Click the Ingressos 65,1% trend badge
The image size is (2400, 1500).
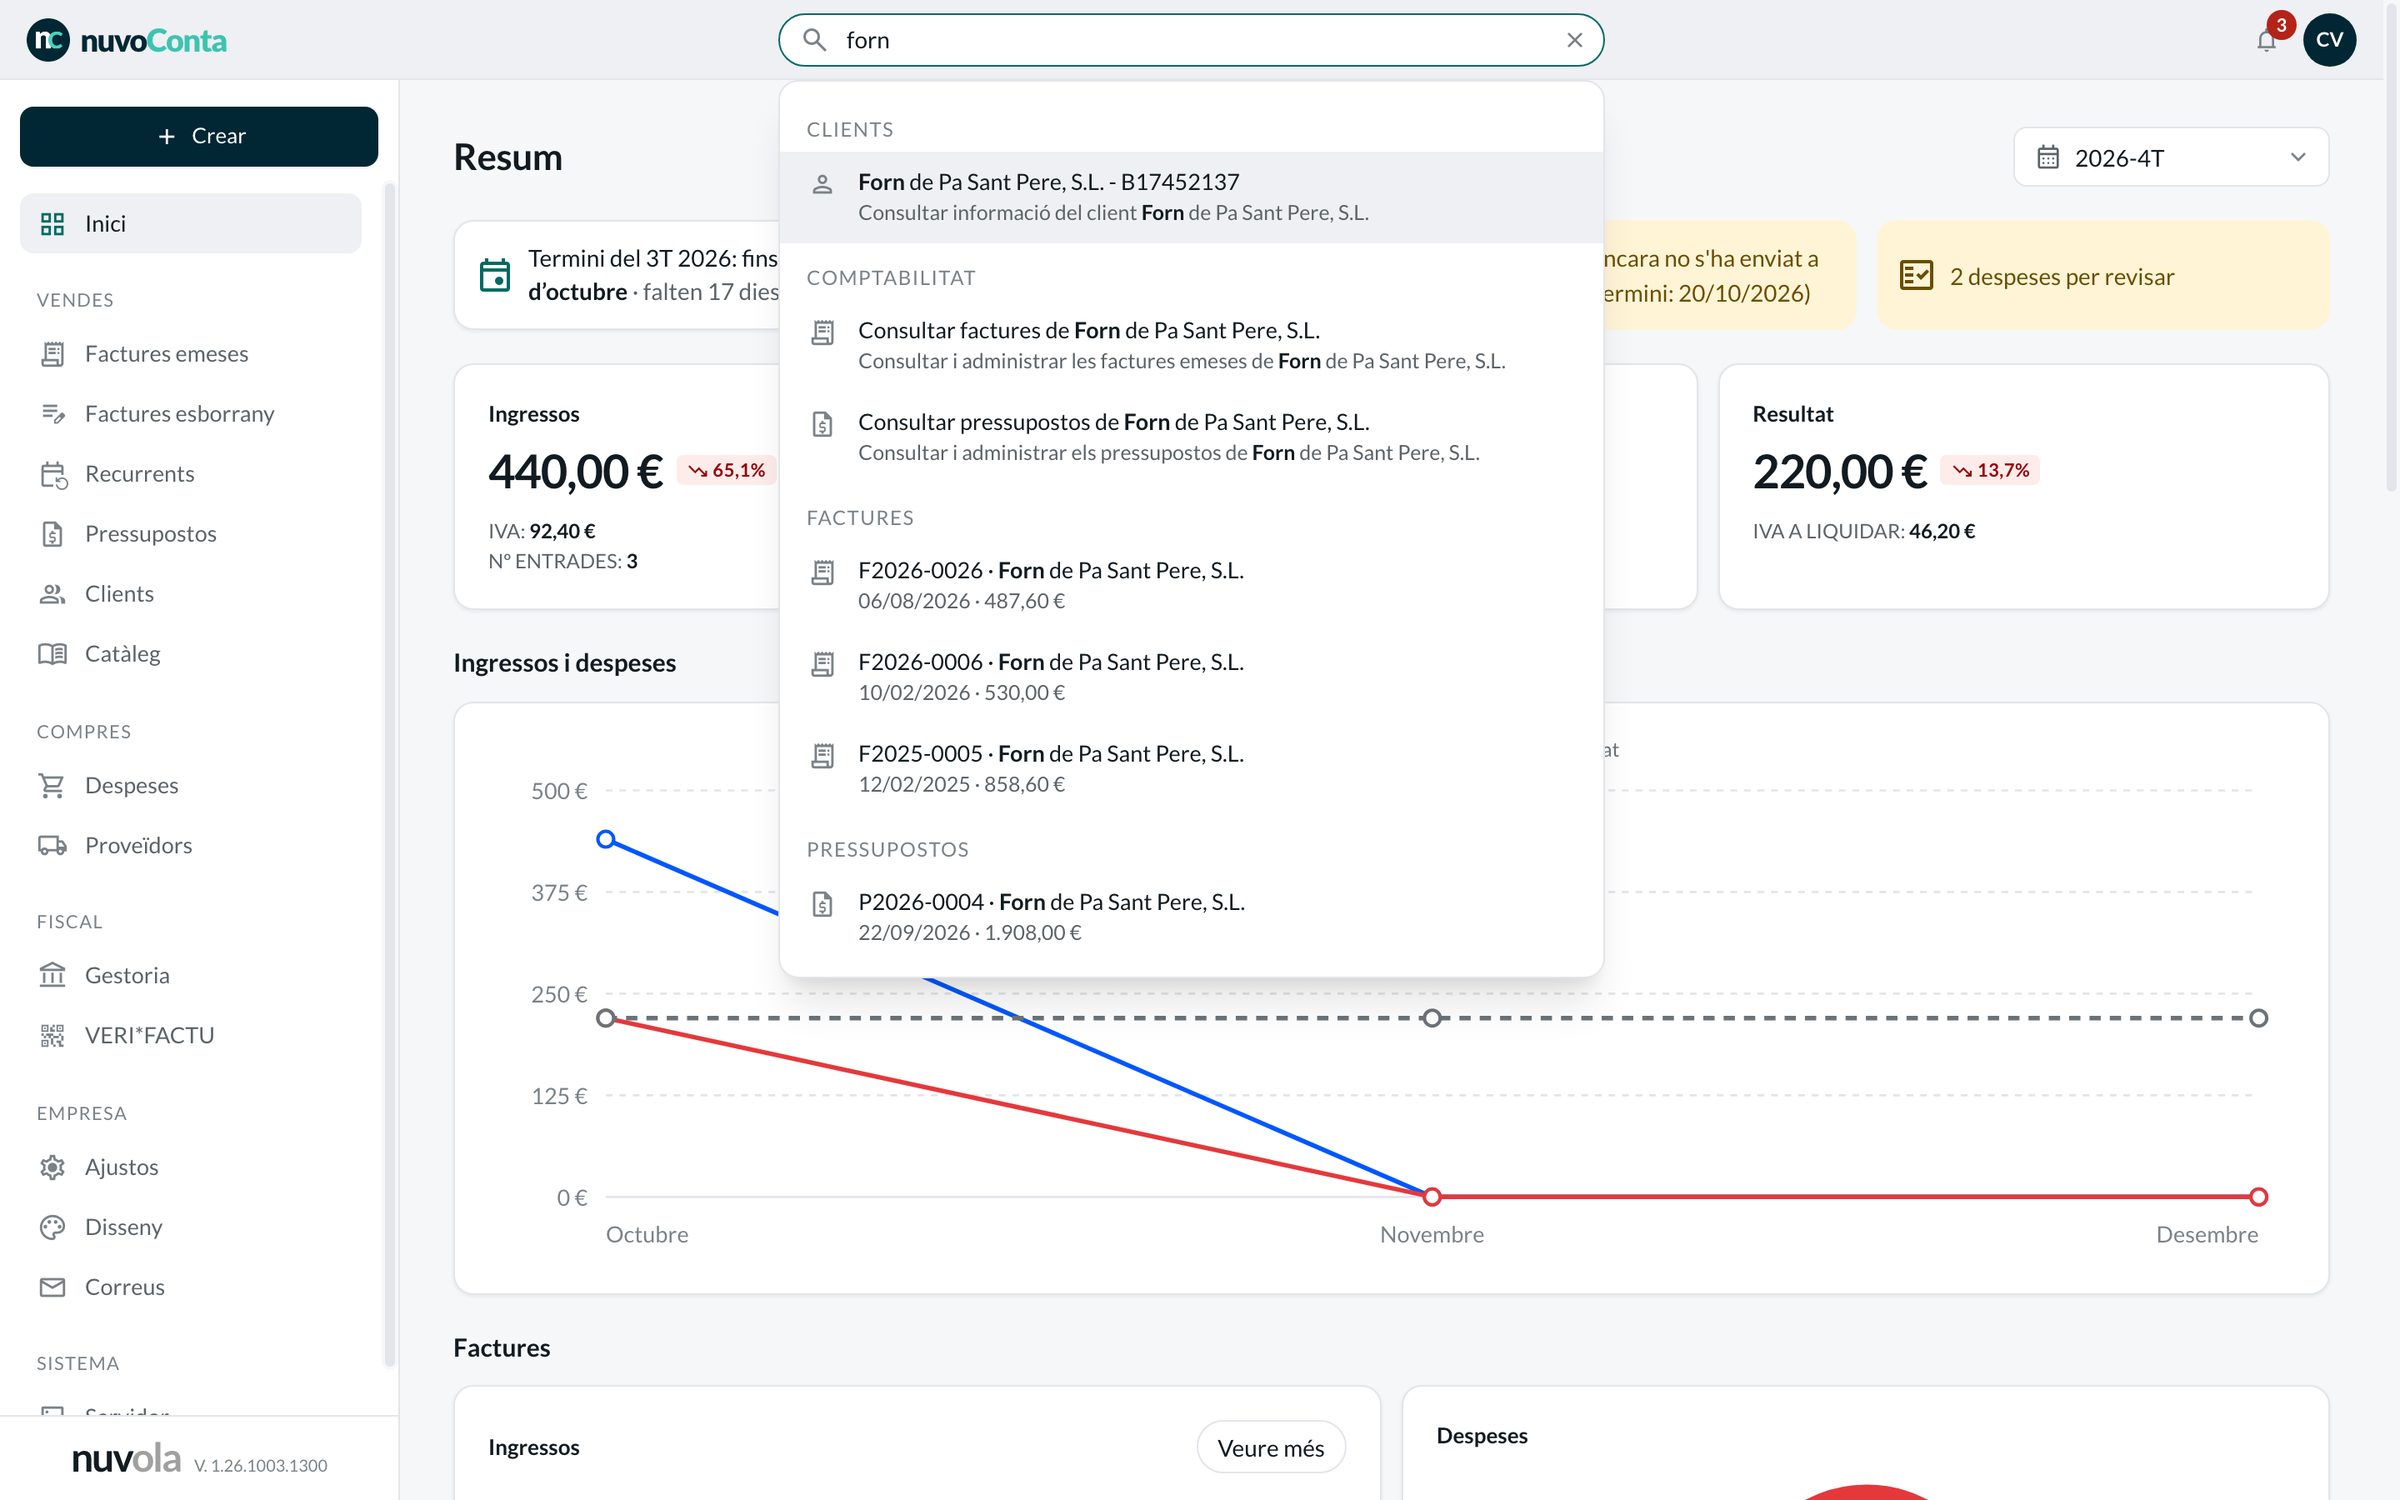727,470
